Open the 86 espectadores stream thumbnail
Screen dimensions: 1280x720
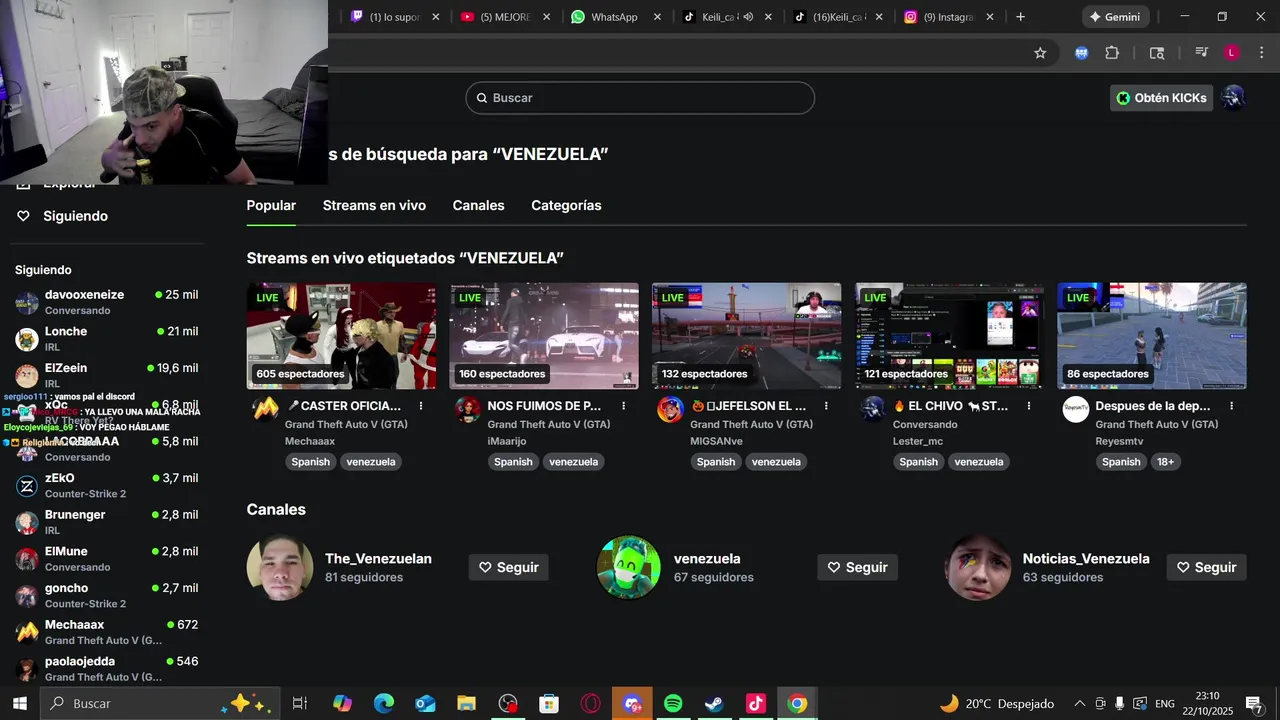[1152, 336]
